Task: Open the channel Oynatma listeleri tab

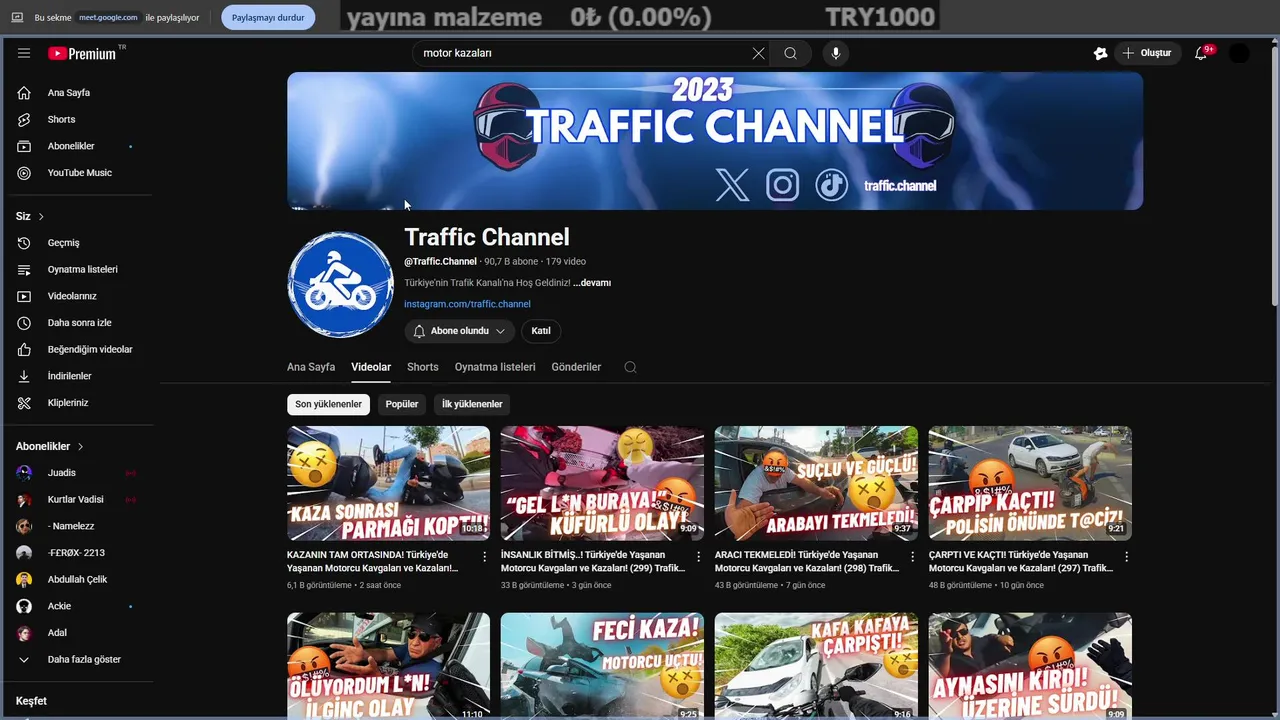Action: (x=495, y=367)
